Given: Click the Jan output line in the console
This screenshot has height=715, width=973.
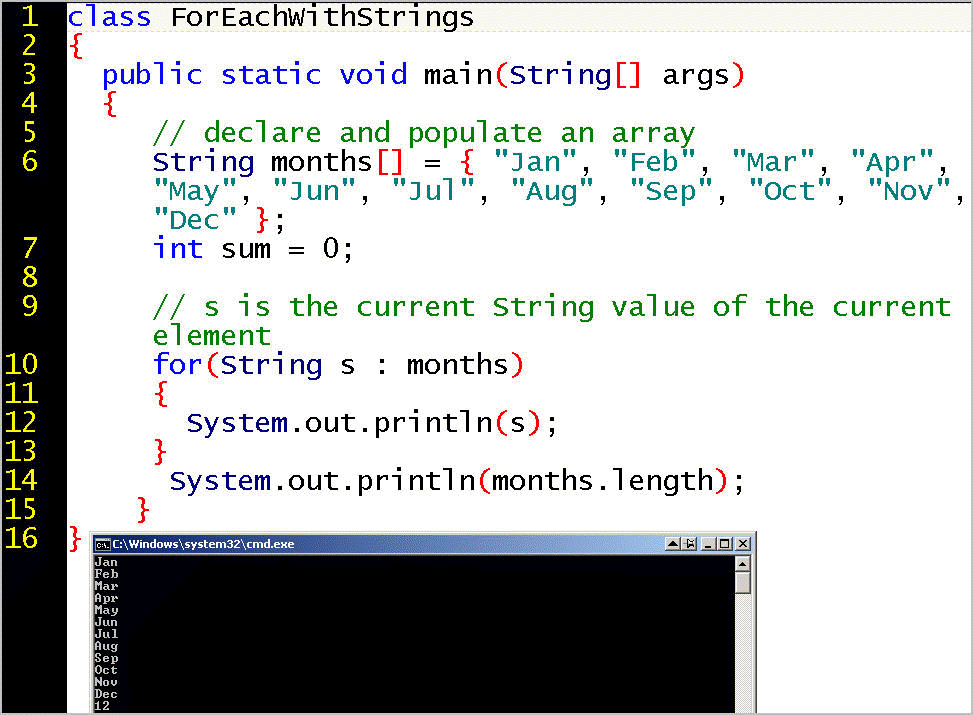Looking at the screenshot, I should pyautogui.click(x=106, y=562).
